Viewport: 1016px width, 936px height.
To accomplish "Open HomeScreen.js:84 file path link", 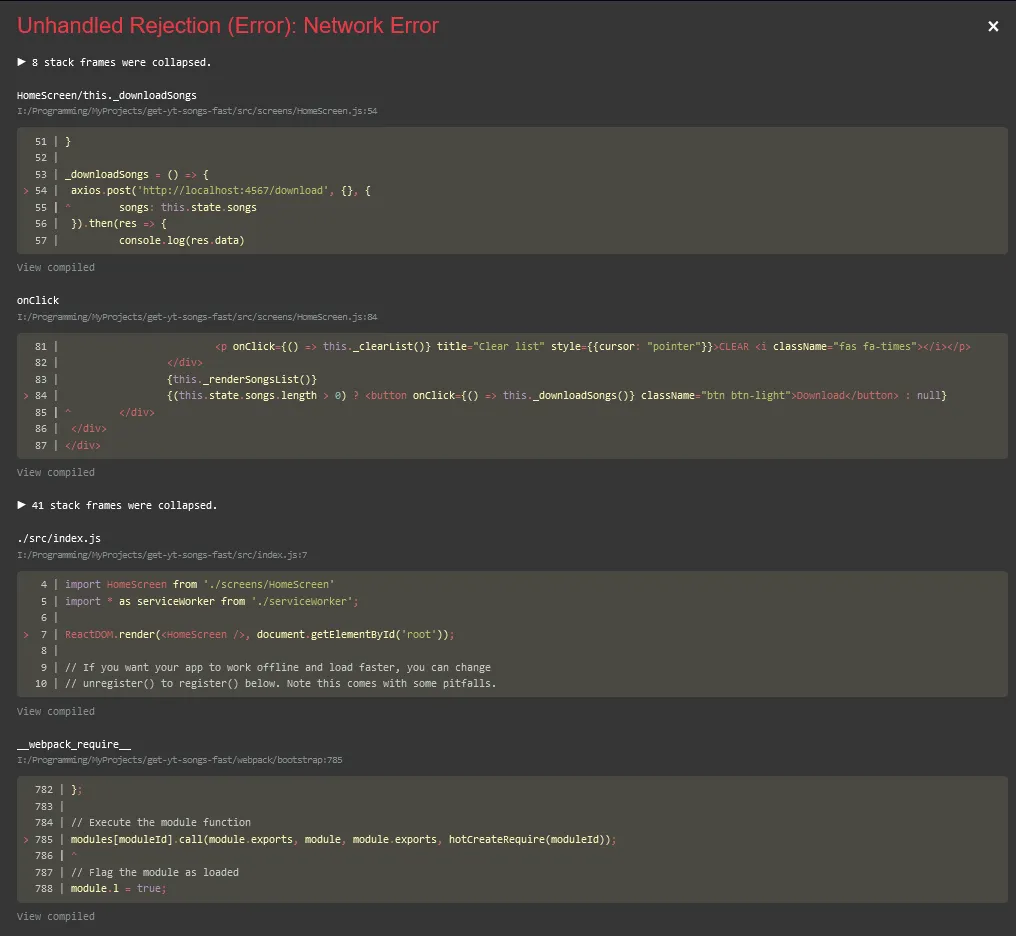I will pos(197,317).
